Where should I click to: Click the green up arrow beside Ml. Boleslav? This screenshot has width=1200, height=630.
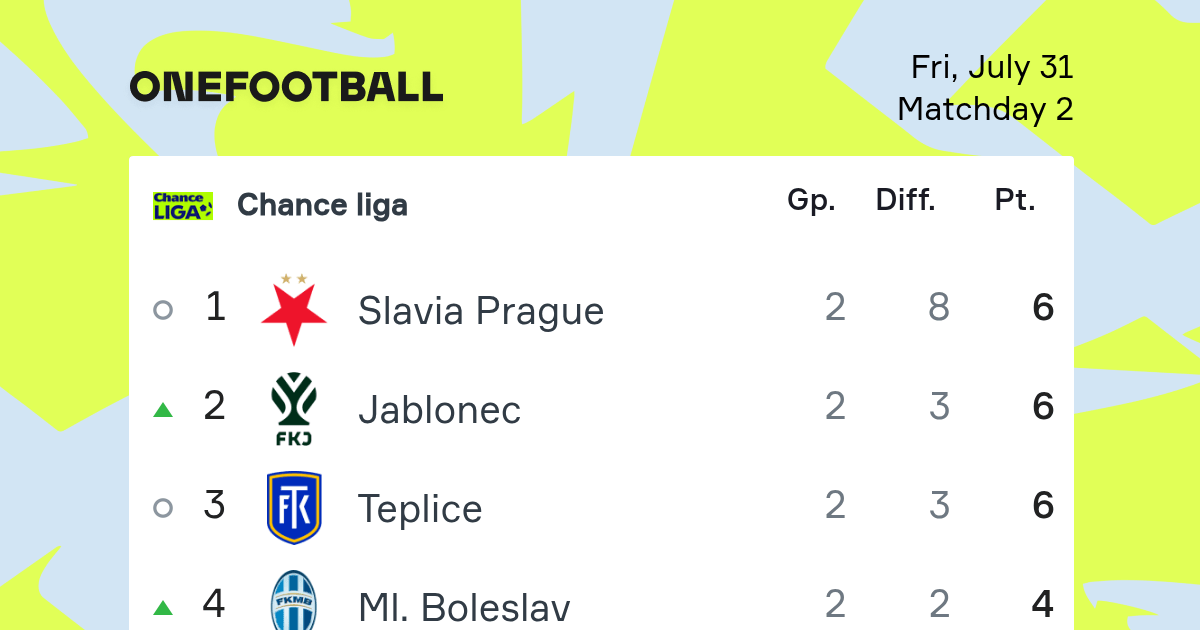point(163,607)
